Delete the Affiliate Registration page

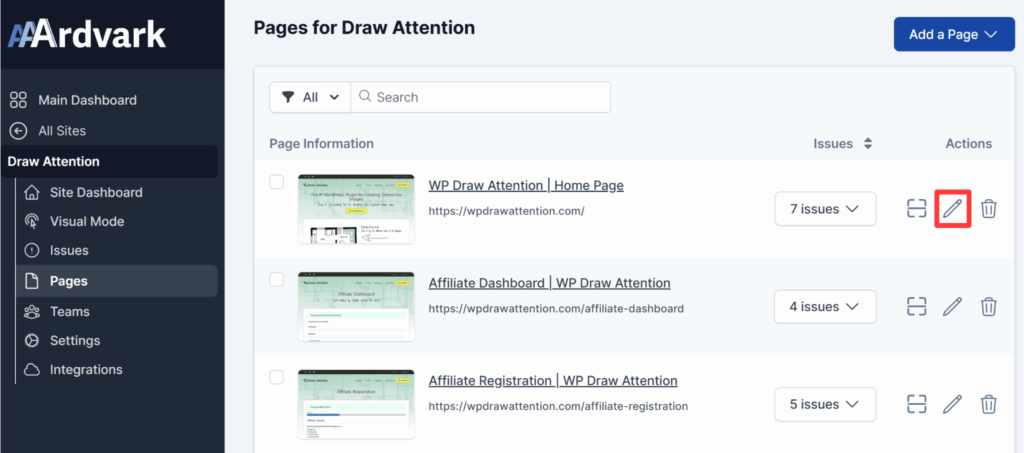point(989,404)
